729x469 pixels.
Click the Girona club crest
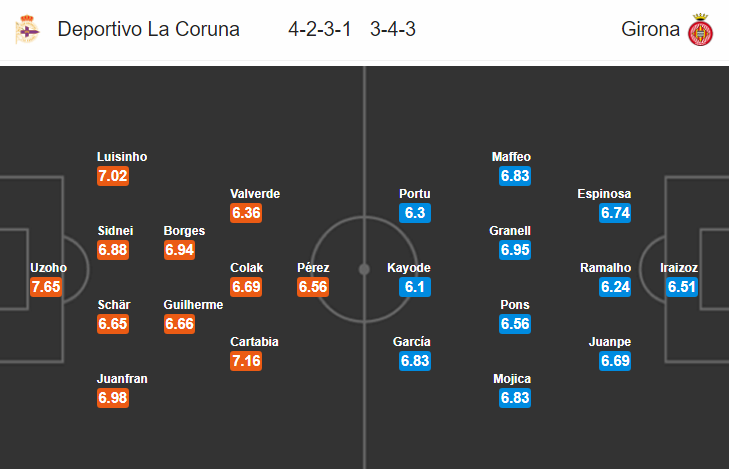[x=700, y=30]
